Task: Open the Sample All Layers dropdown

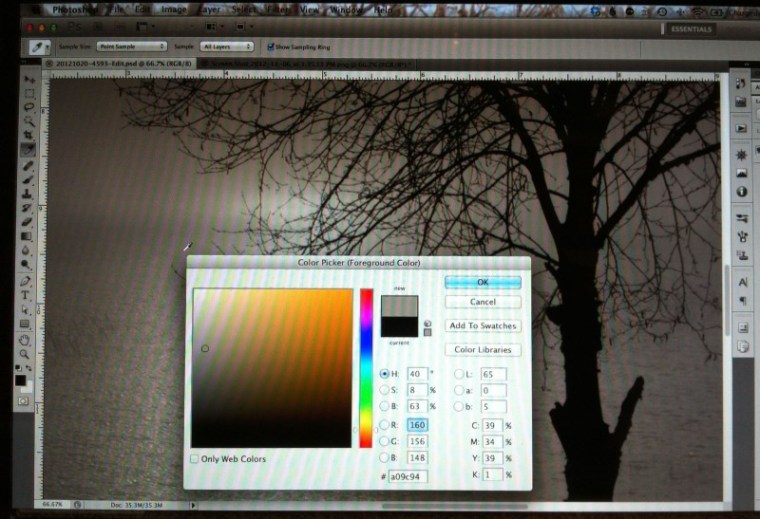Action: 226,47
